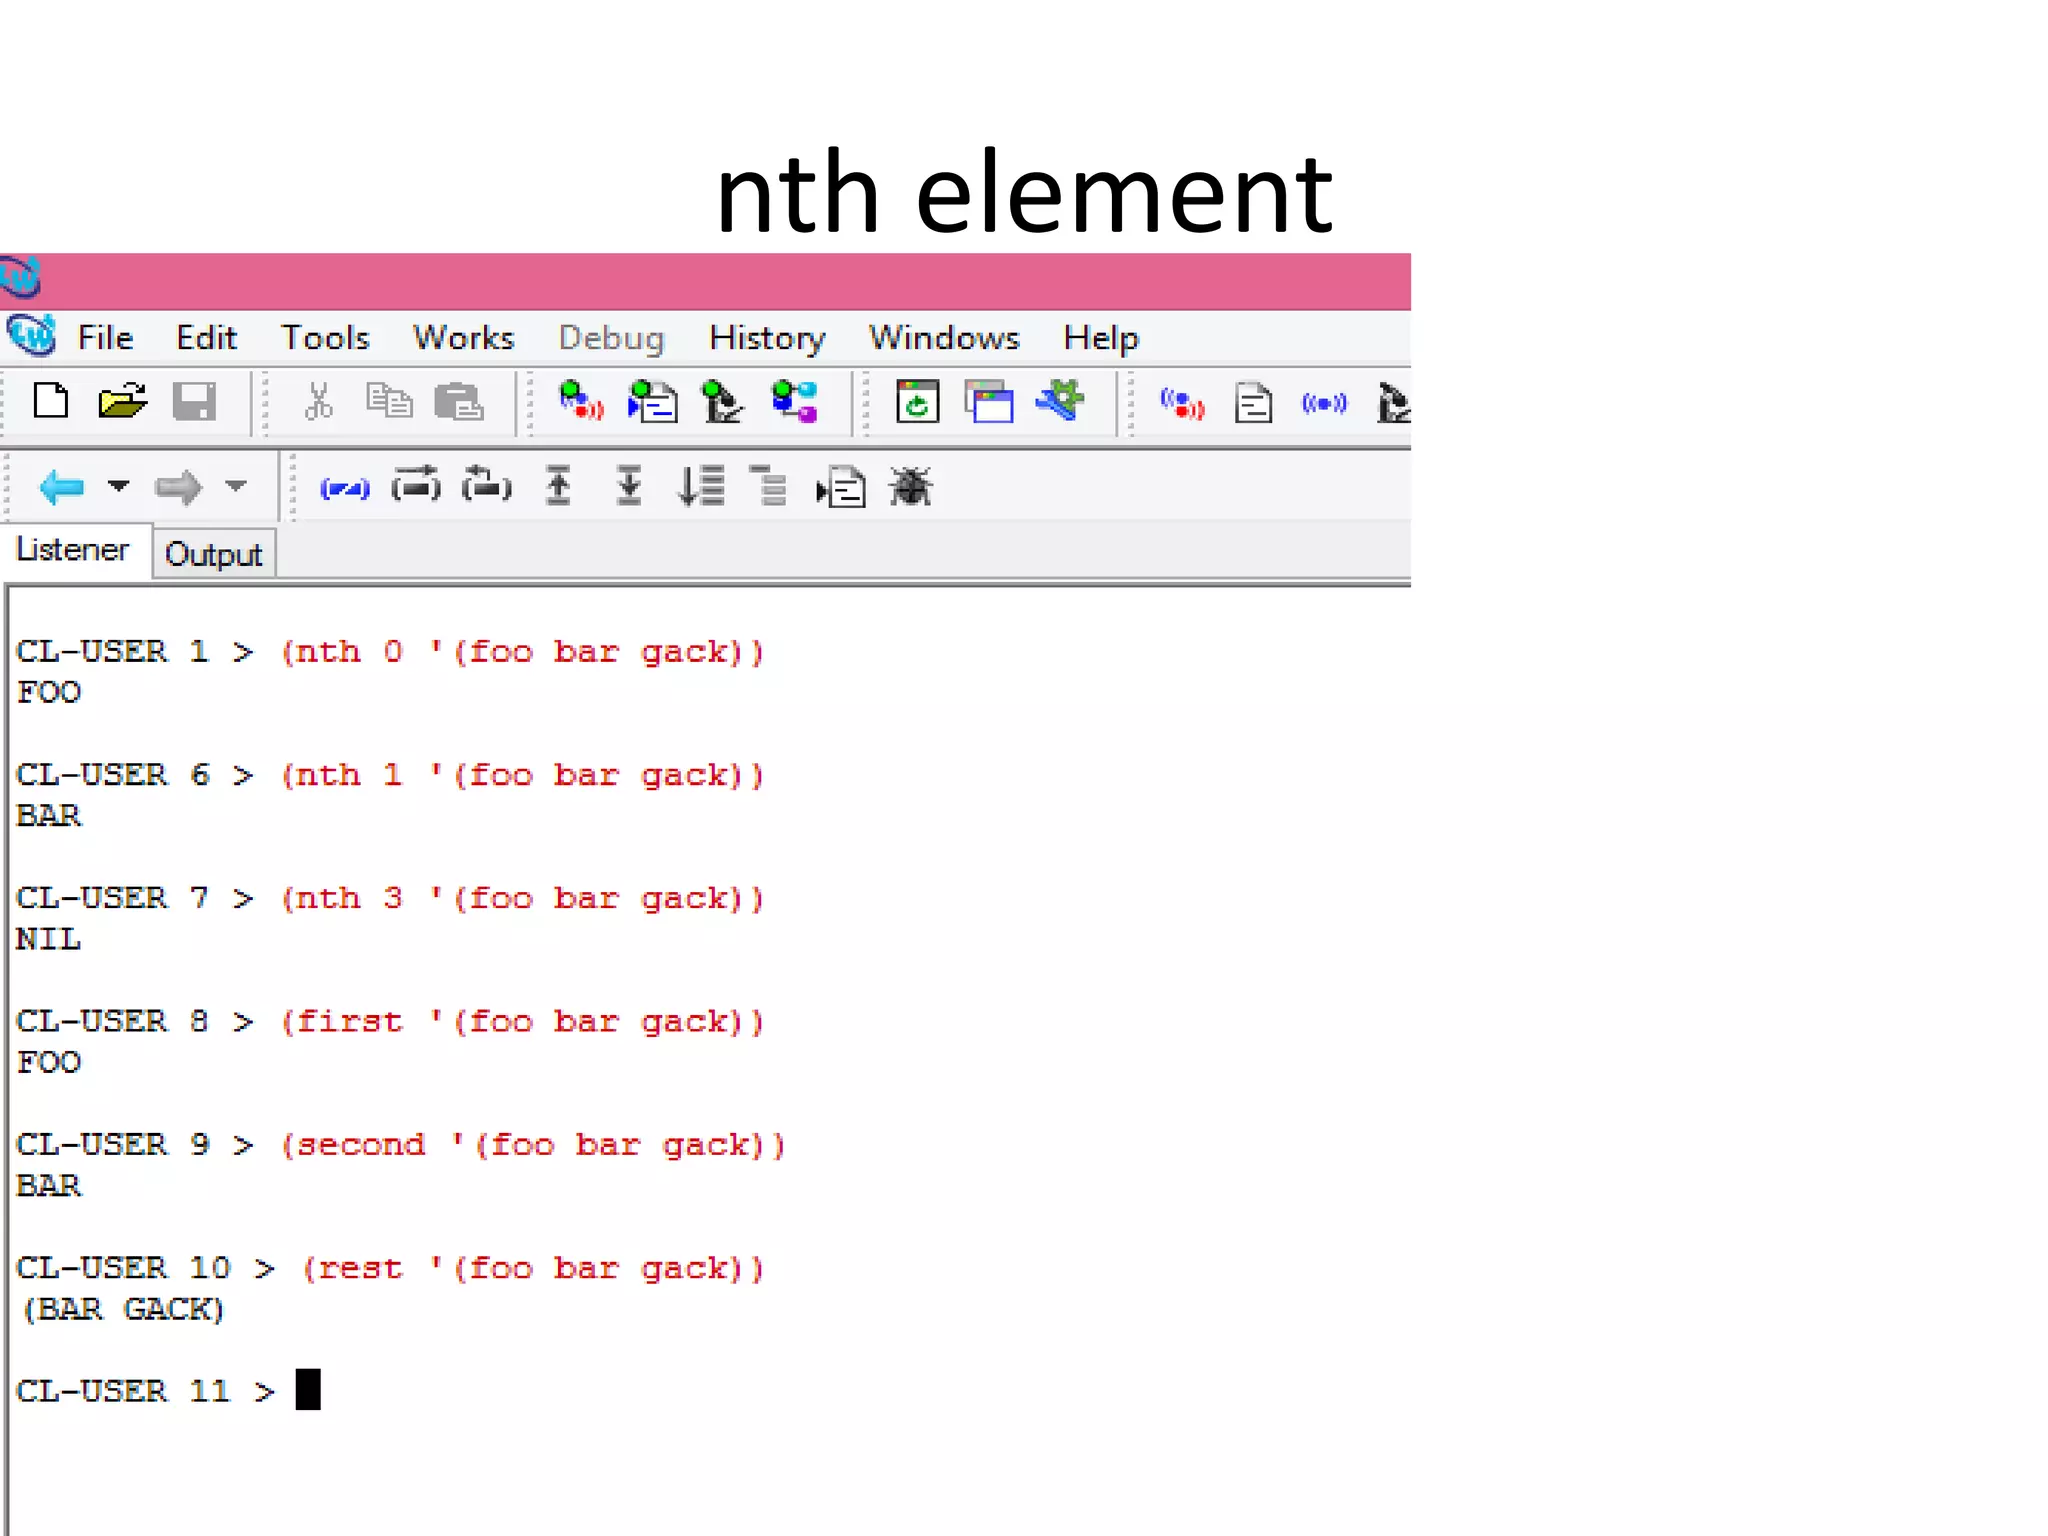Click the New file icon
Screen dimensions: 2048x1536
[50, 402]
